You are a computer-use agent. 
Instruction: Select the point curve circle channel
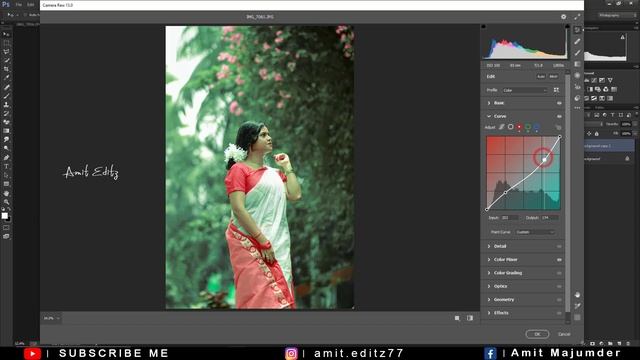coord(511,127)
